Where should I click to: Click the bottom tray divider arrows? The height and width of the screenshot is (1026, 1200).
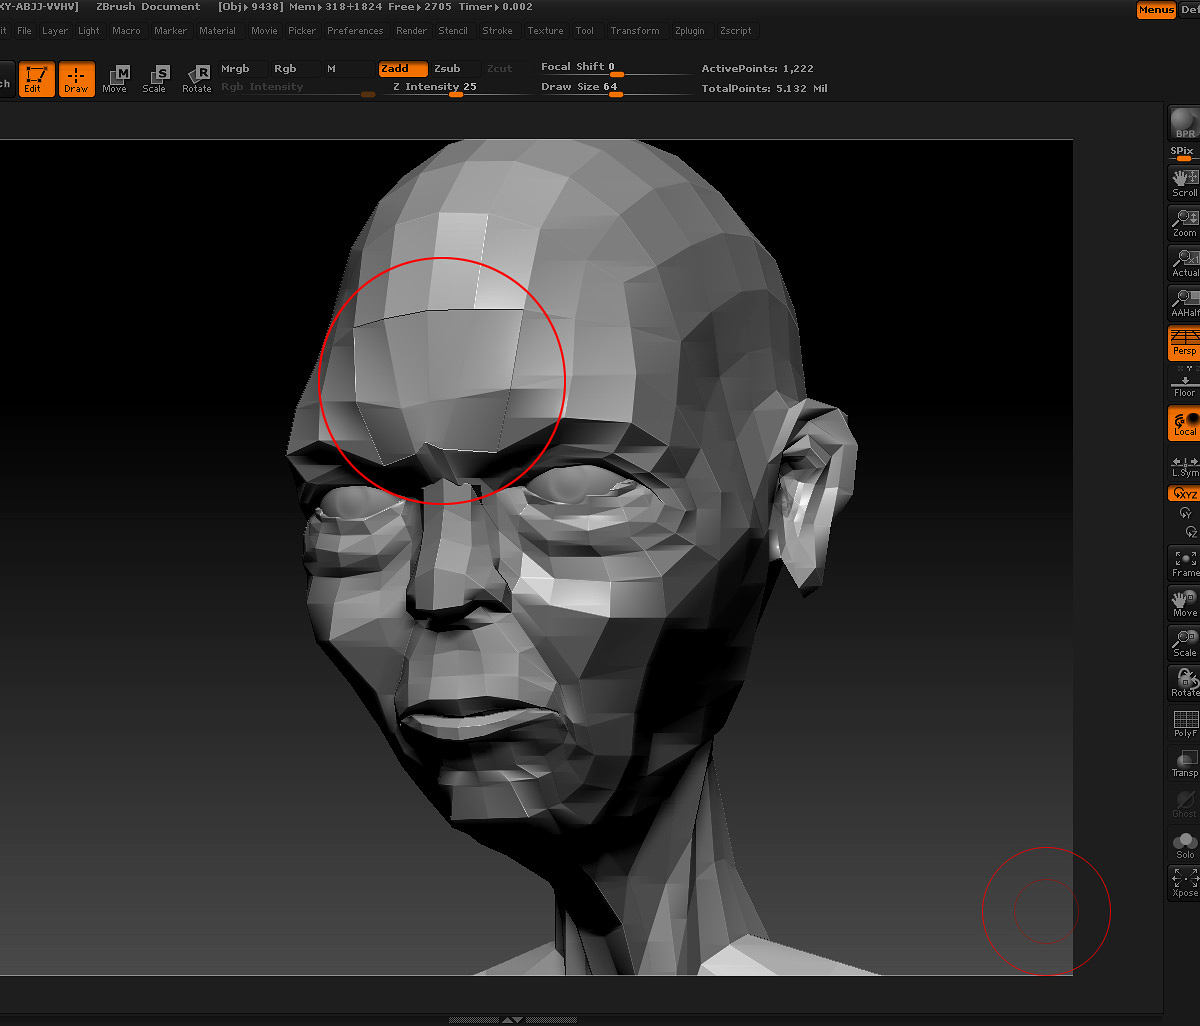512,1020
